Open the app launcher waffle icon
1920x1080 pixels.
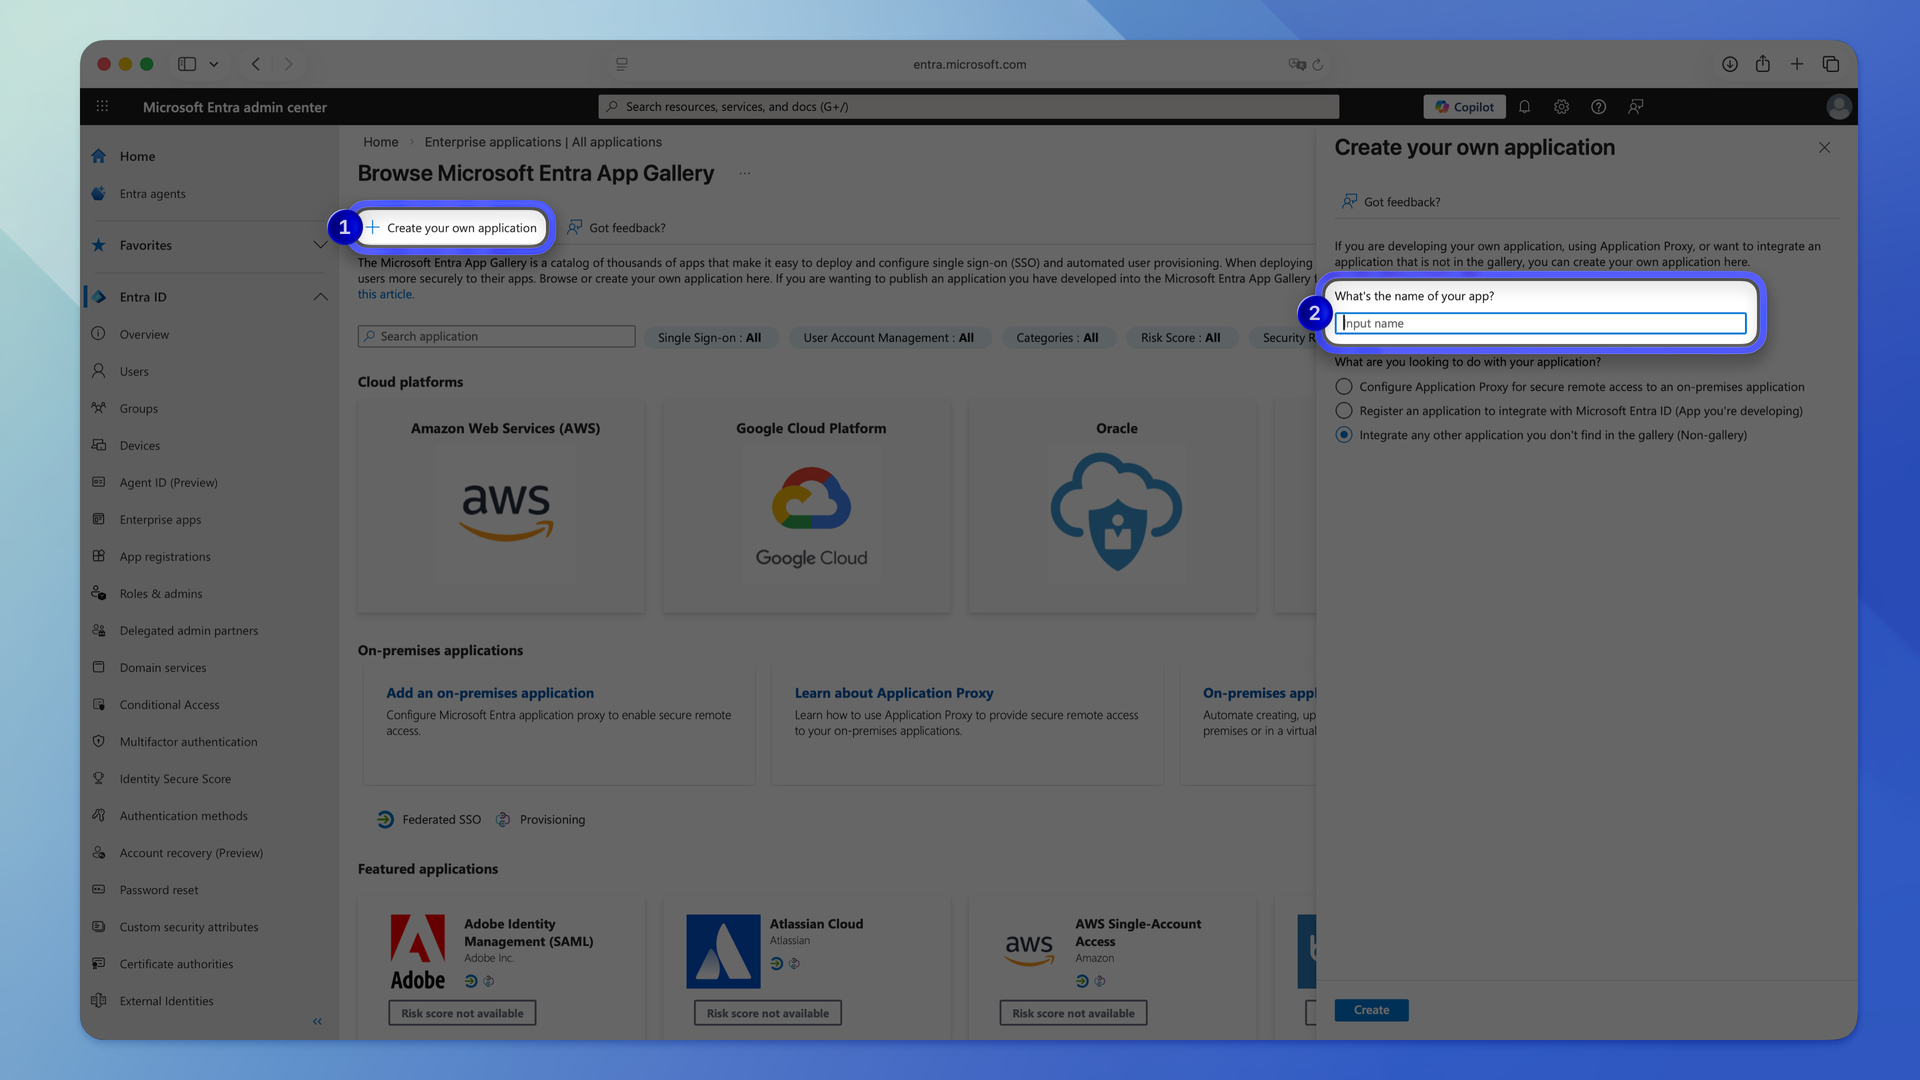click(102, 106)
